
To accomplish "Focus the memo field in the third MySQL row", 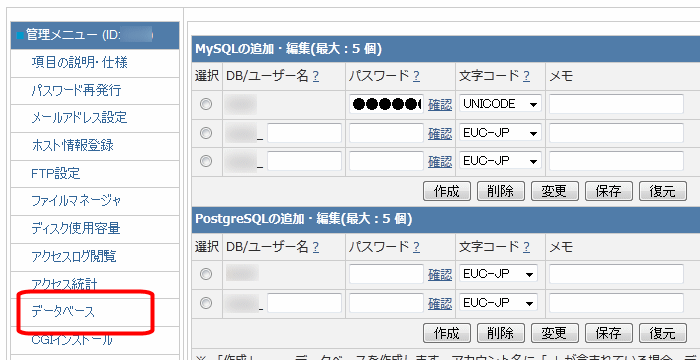I will click(617, 160).
